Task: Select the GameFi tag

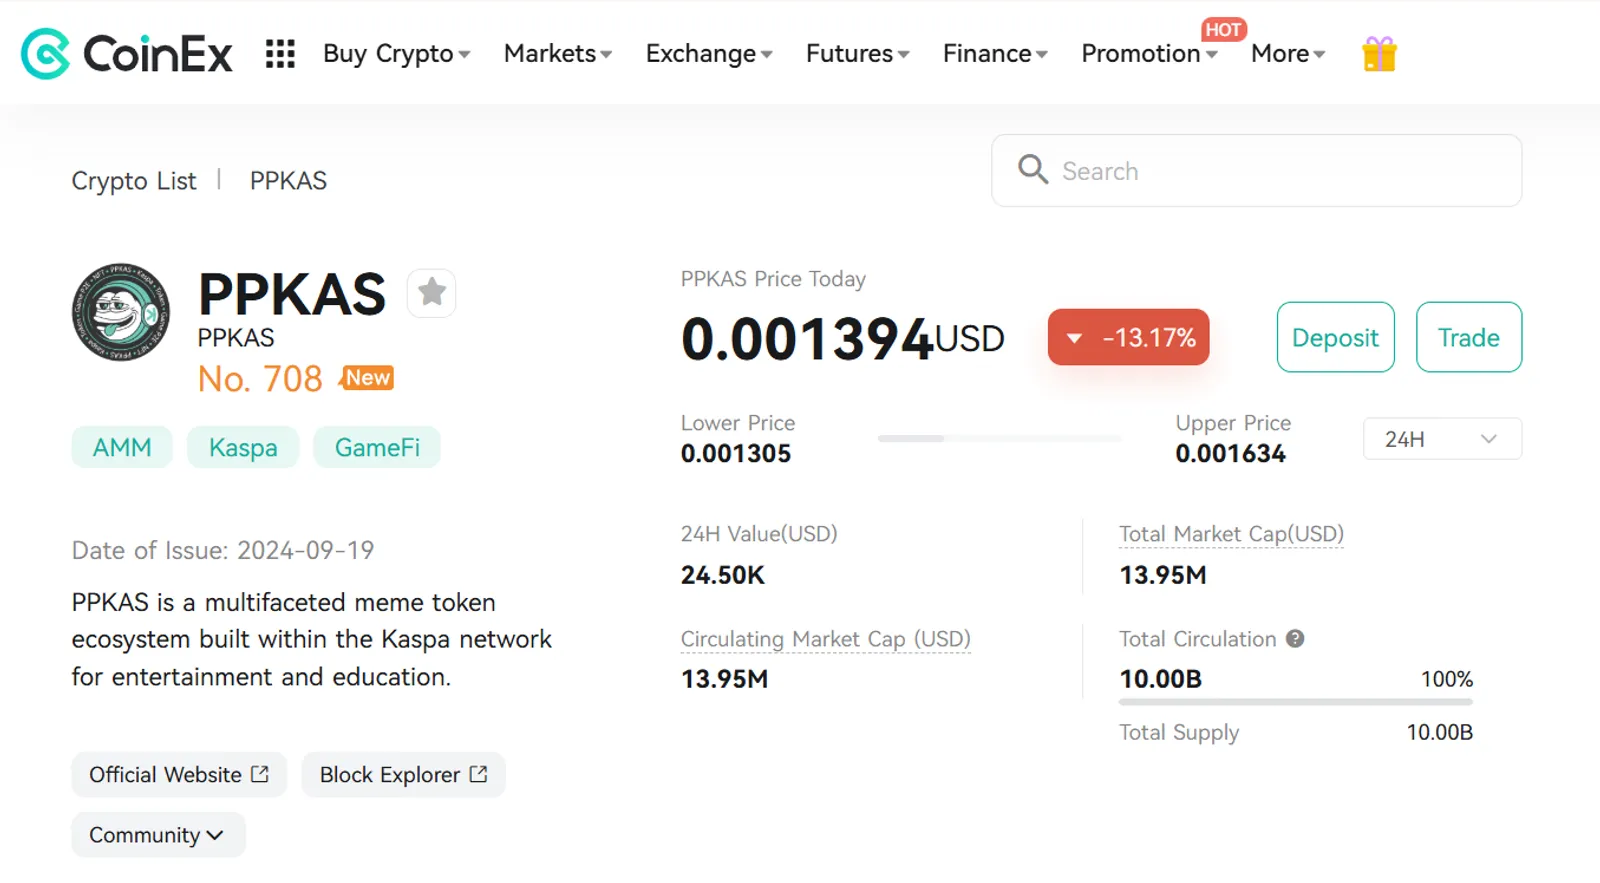Action: point(377,447)
